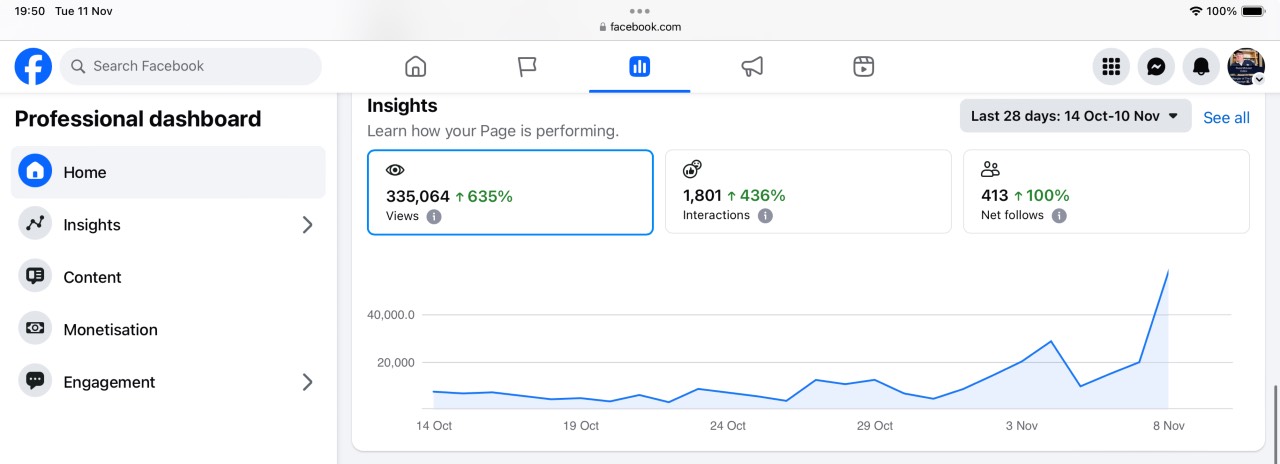Open the Home feed icon

click(x=415, y=67)
